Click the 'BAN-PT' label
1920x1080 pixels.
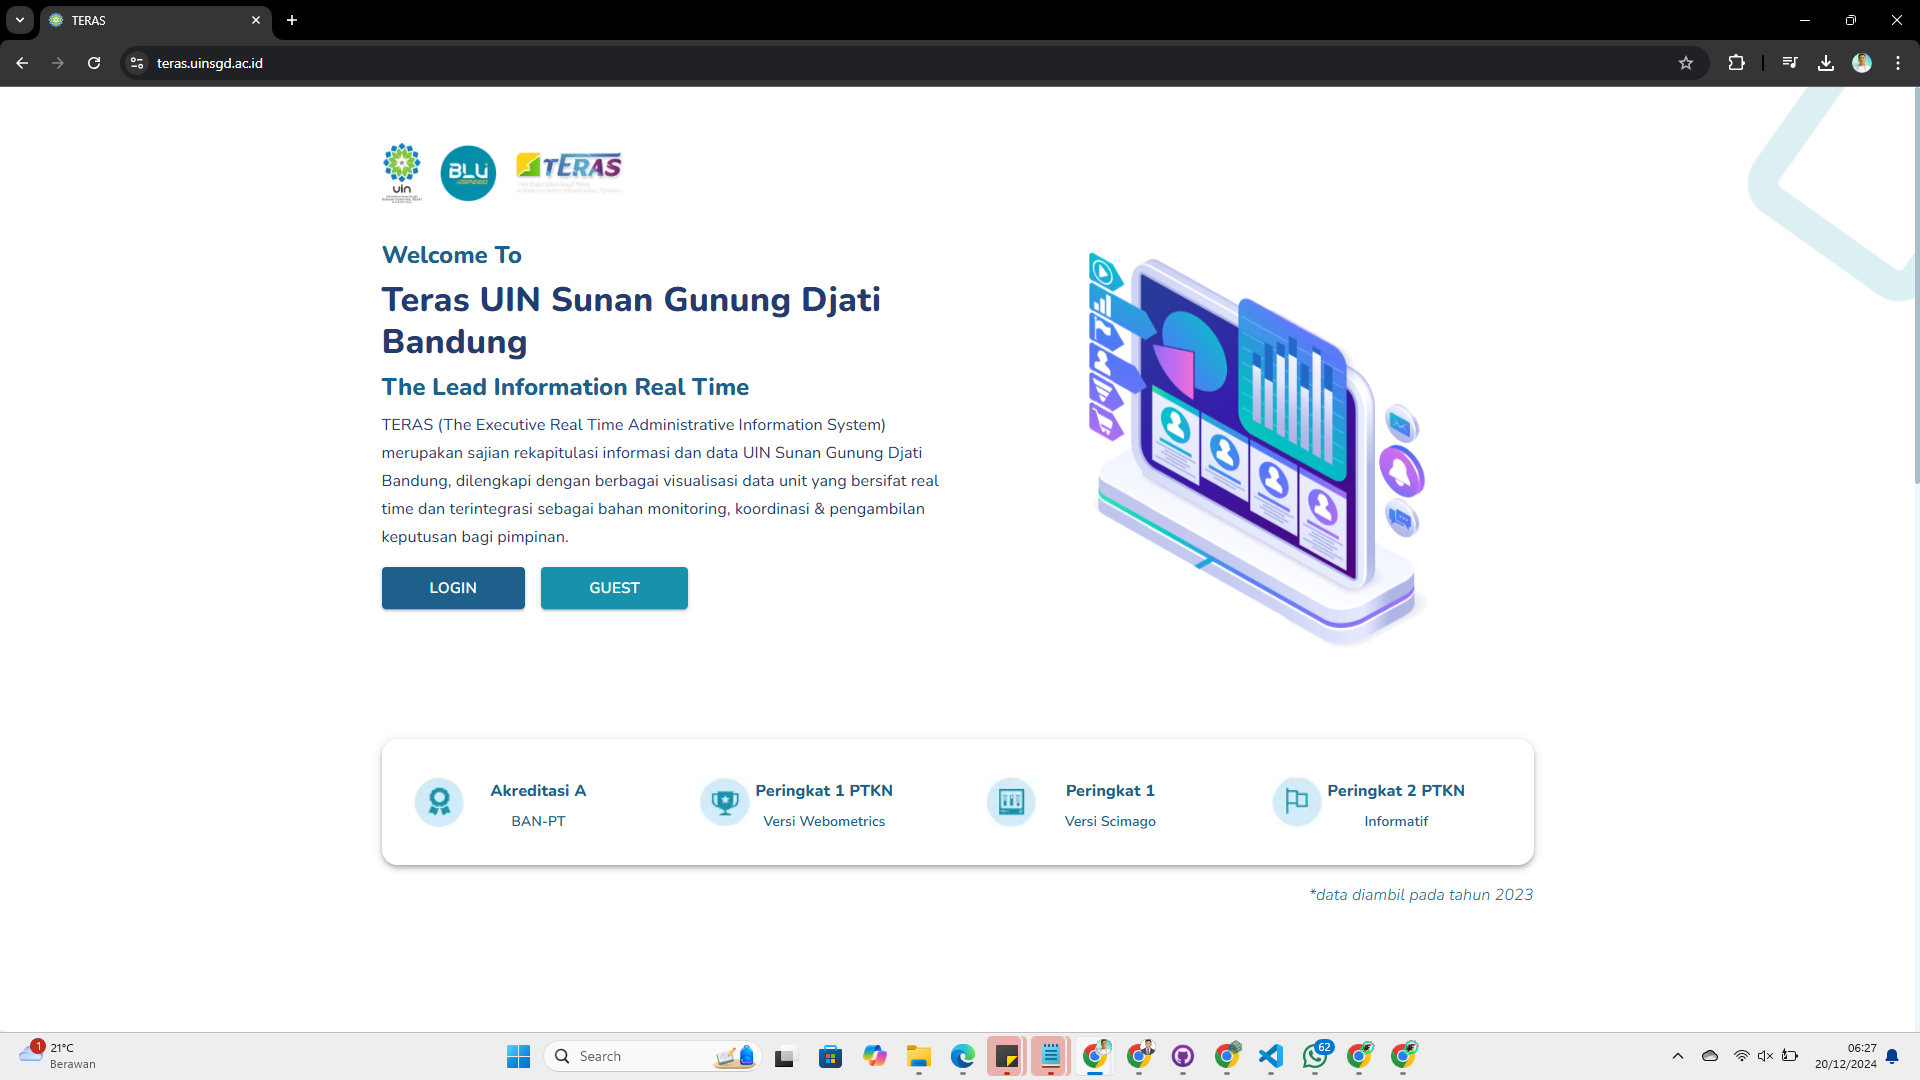click(538, 821)
